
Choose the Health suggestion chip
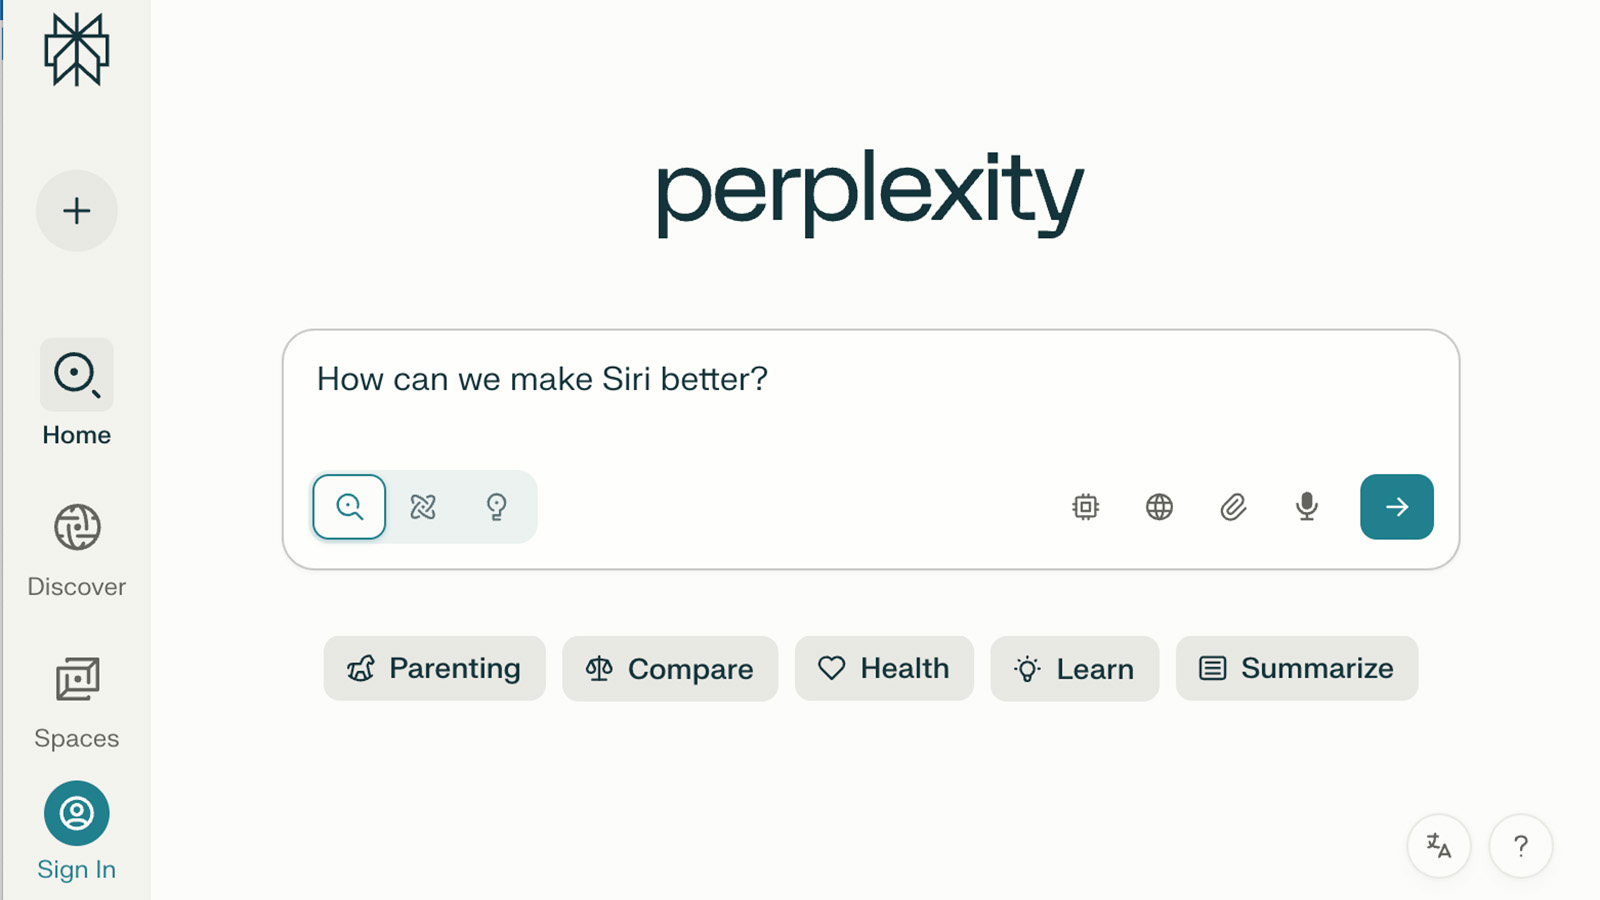point(884,668)
